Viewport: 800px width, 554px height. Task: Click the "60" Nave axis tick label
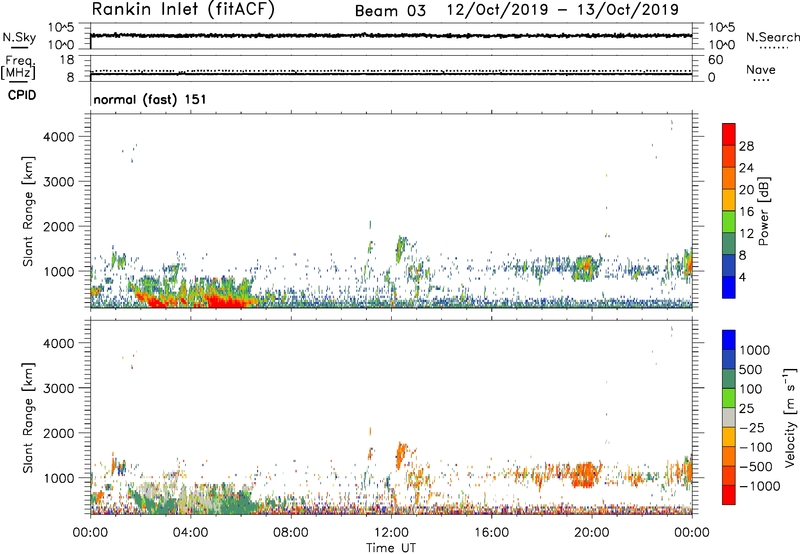(715, 60)
